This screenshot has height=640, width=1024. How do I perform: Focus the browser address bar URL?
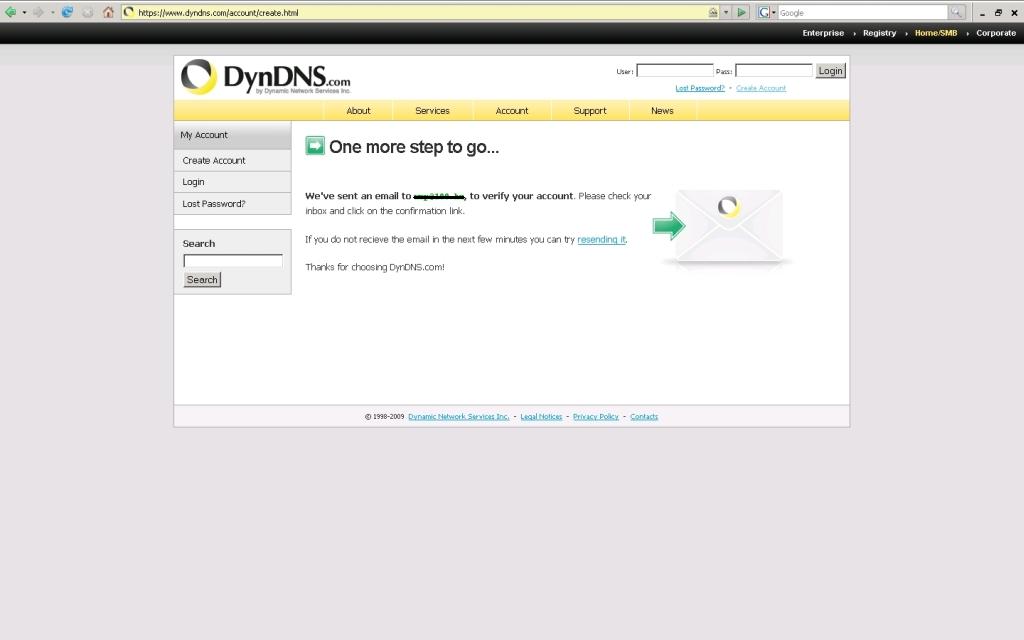tap(418, 12)
